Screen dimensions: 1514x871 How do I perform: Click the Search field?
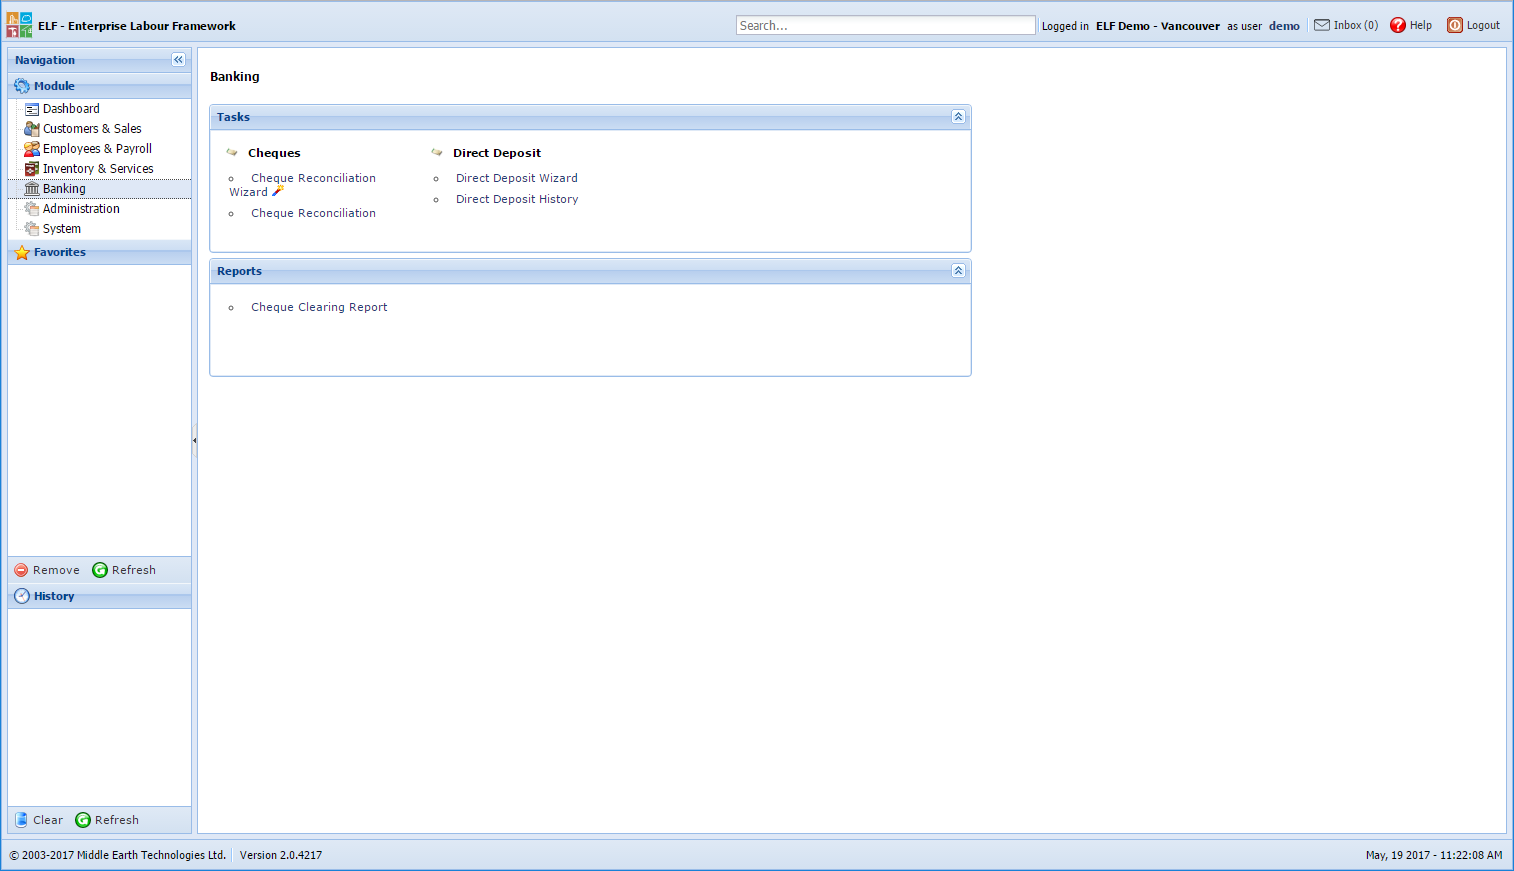[884, 24]
